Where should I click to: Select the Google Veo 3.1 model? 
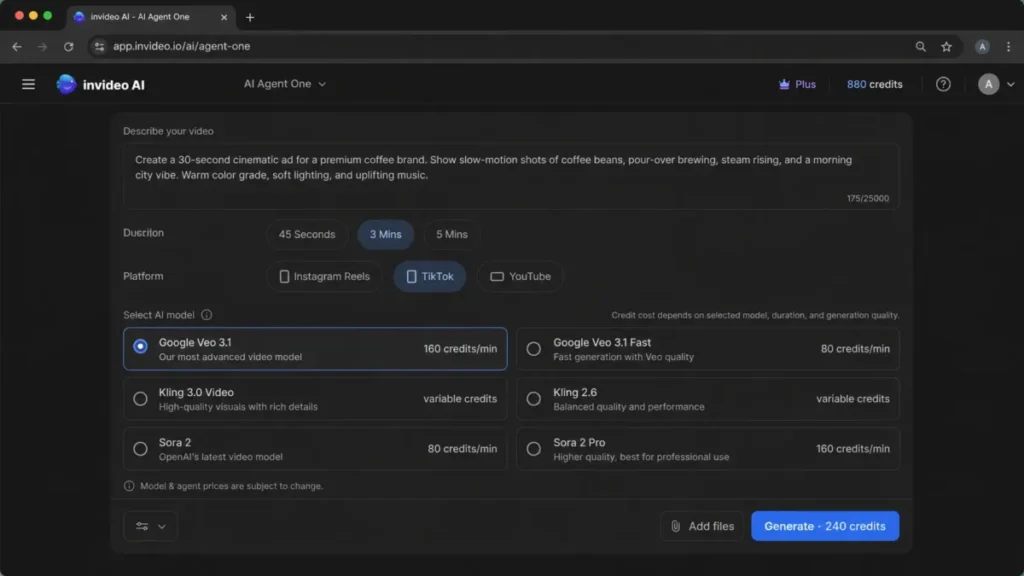click(315, 349)
